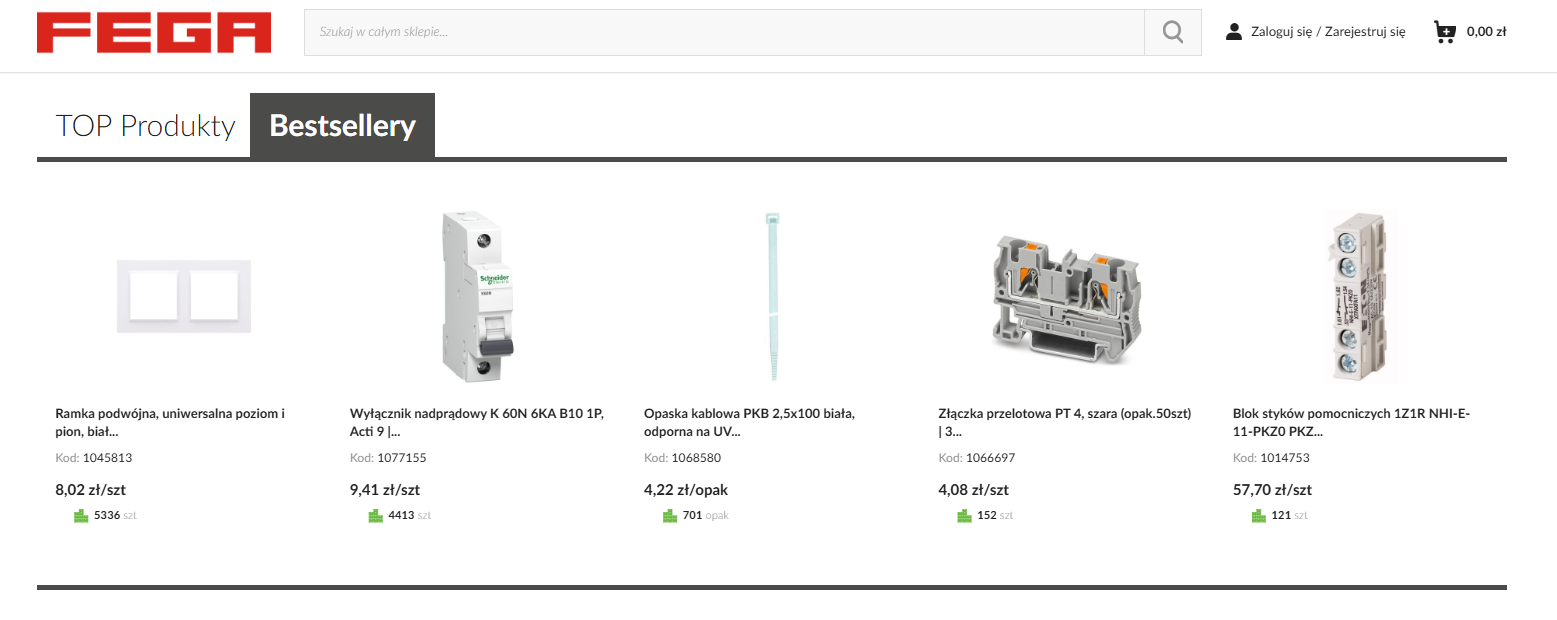This screenshot has height=620, width=1557.
Task: Click the white double frame product image
Action: 184,296
